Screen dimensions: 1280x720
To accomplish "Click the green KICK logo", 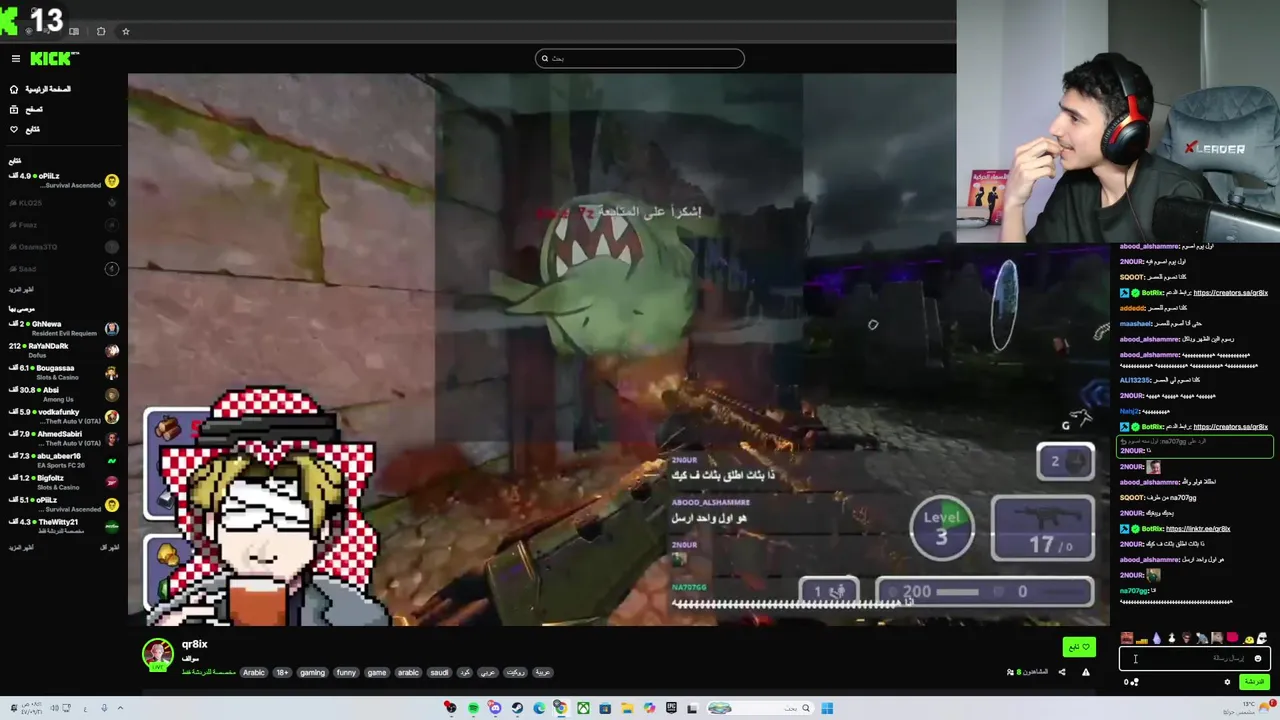I will 54,58.
